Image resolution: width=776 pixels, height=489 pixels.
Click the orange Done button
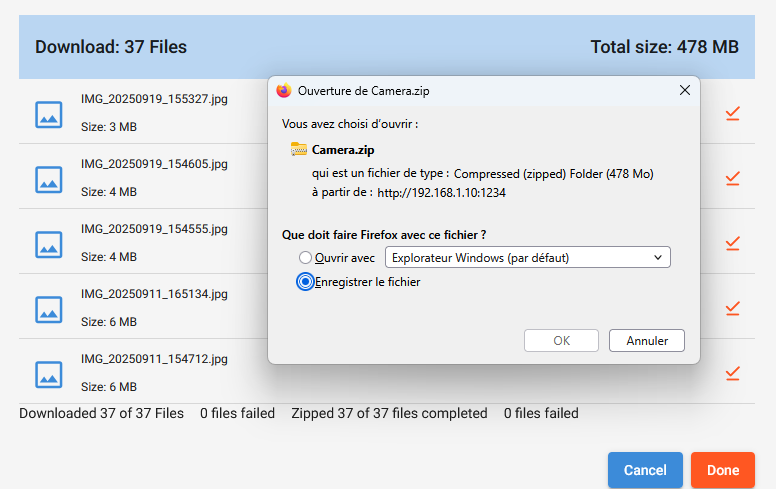[x=723, y=470]
